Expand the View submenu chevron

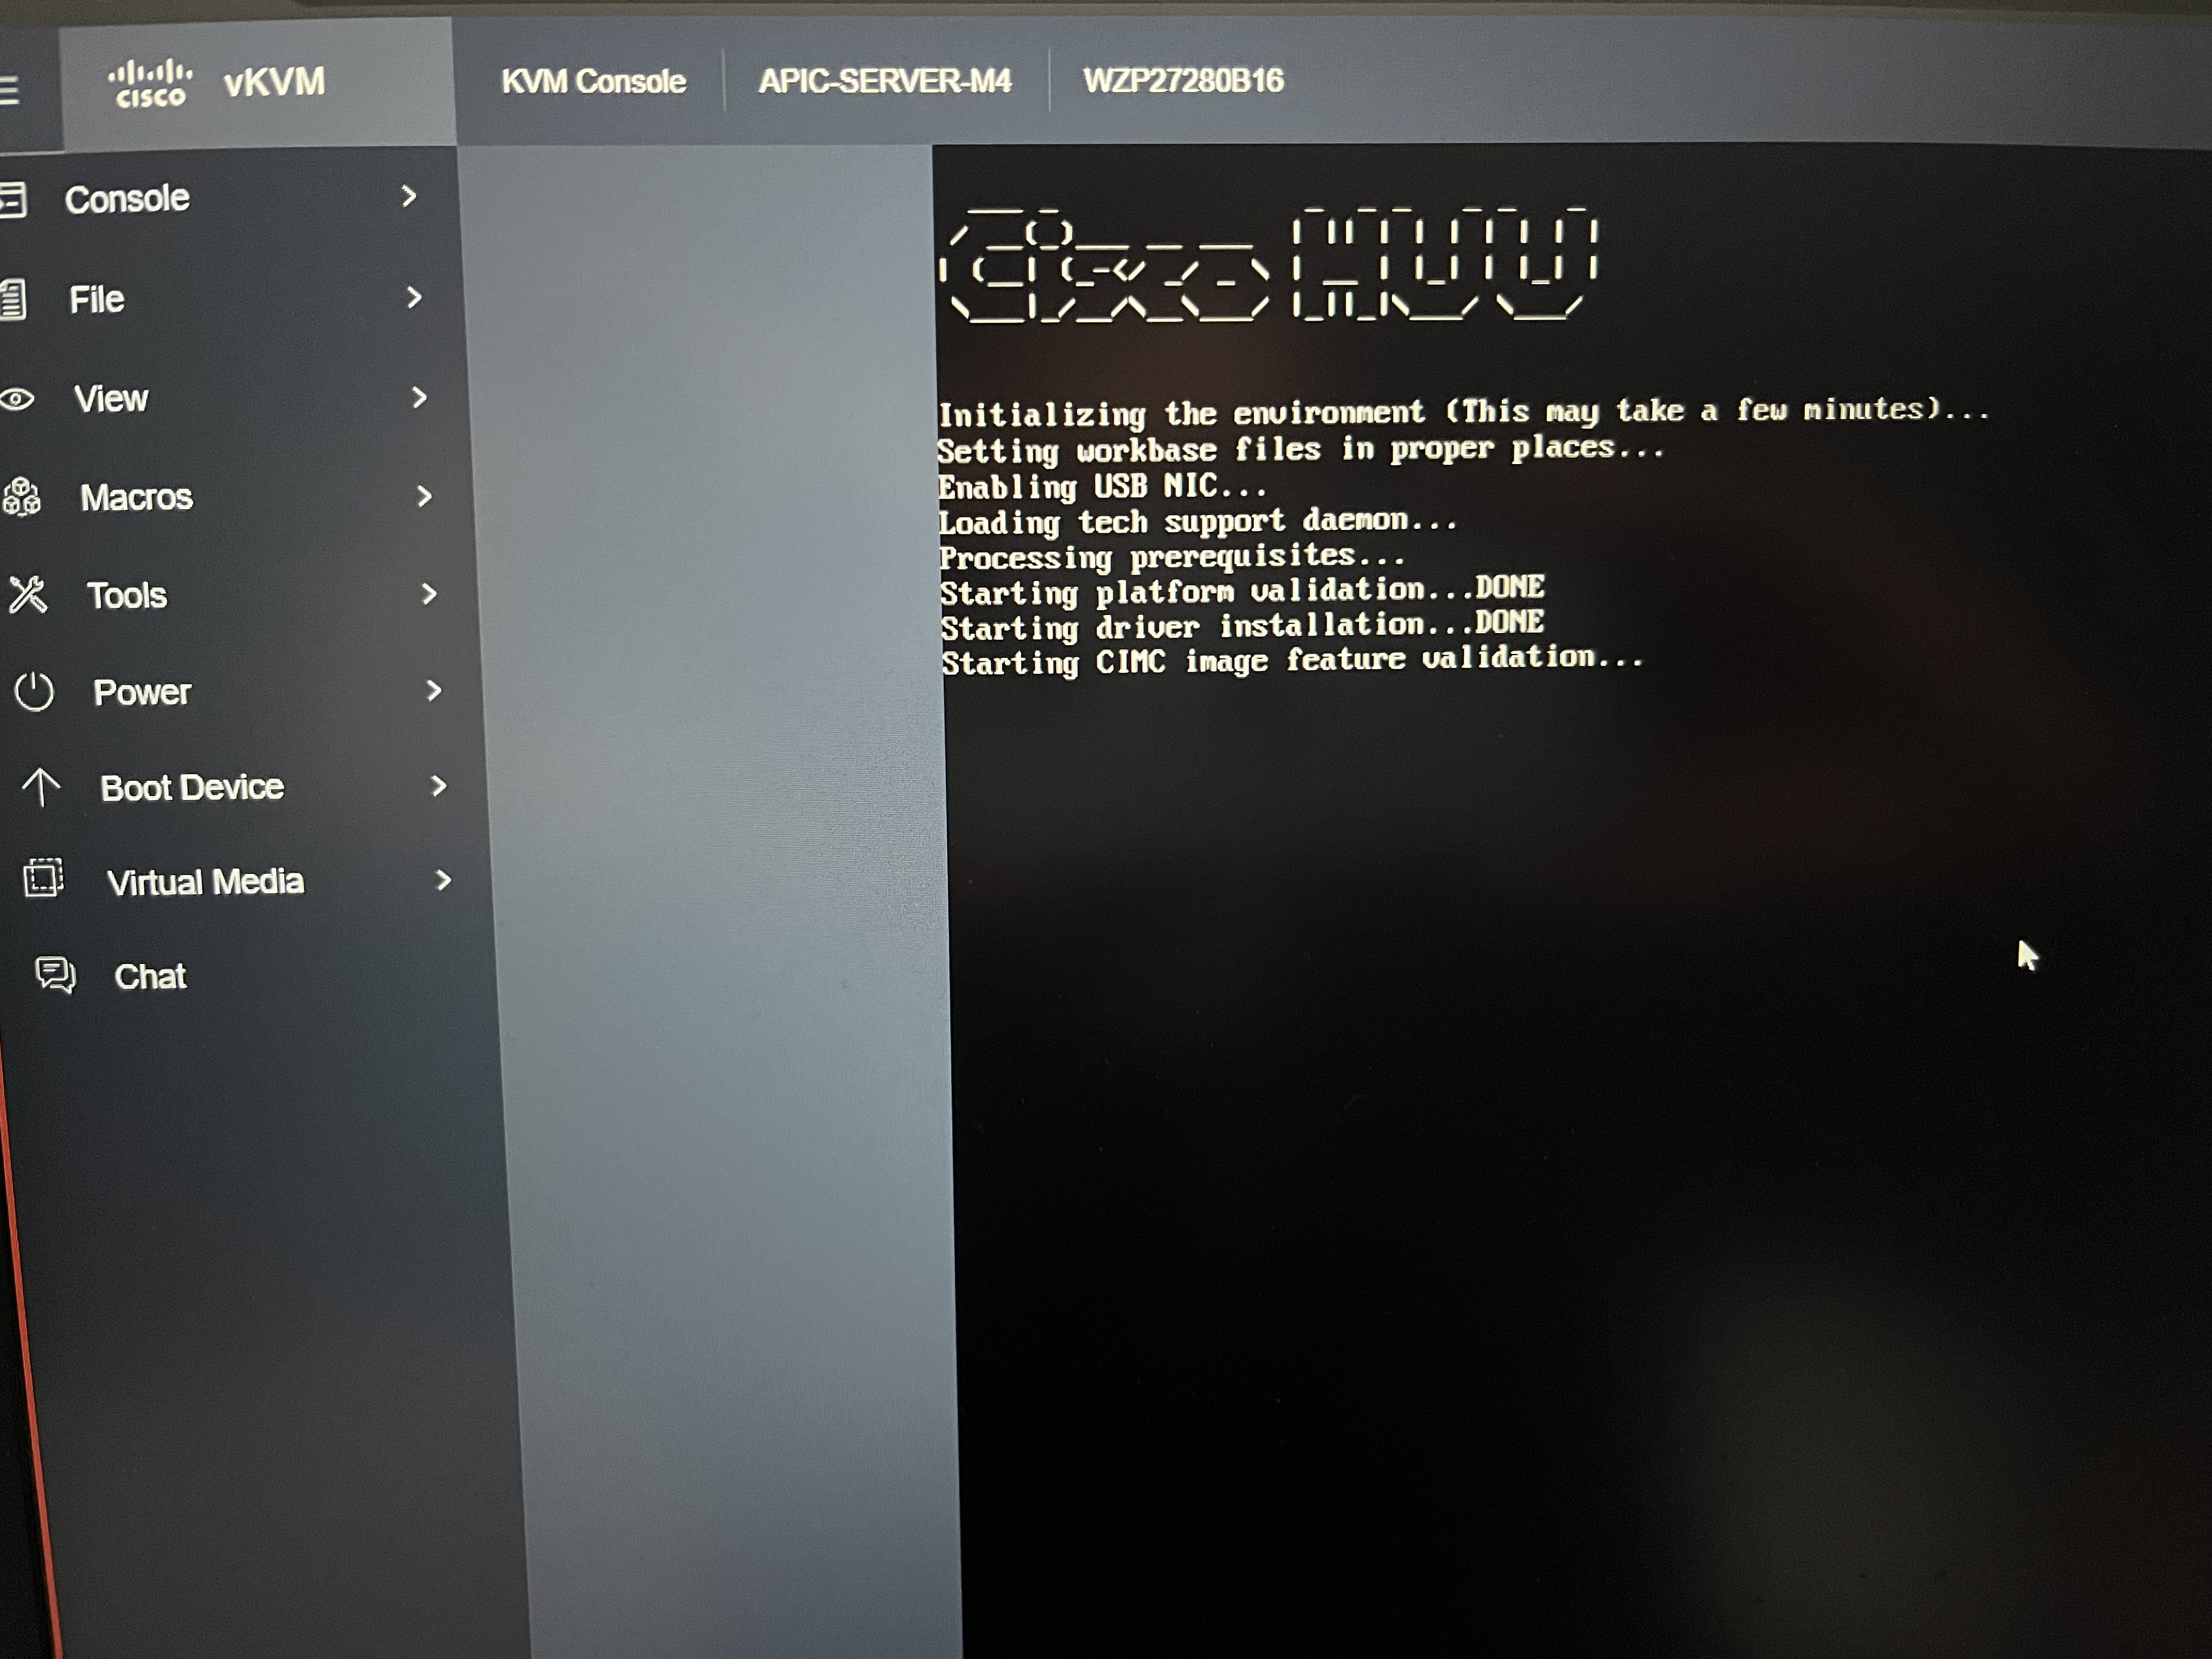pyautogui.click(x=420, y=397)
